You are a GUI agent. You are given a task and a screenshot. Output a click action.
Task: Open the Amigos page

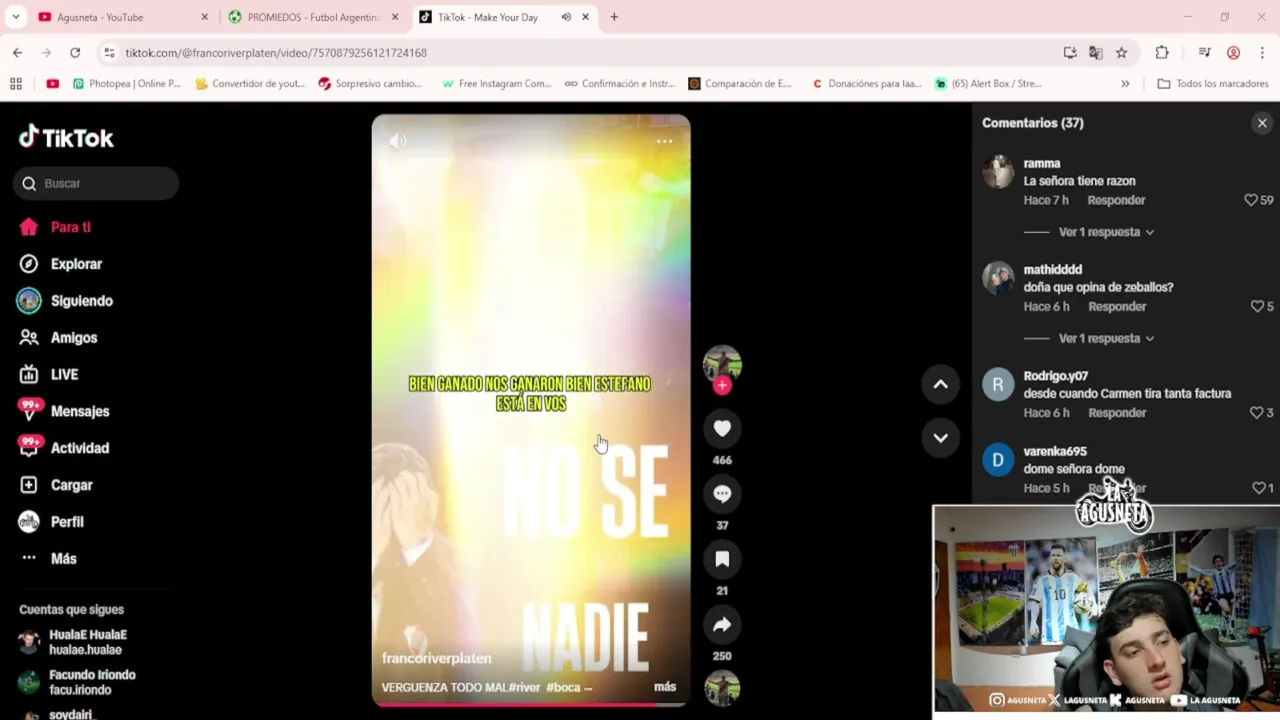point(59,338)
